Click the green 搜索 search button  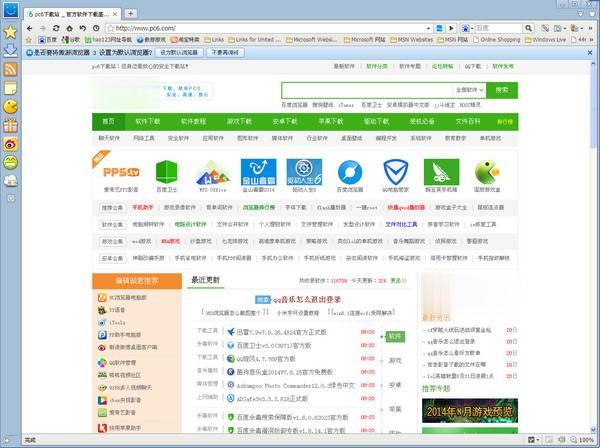point(502,90)
